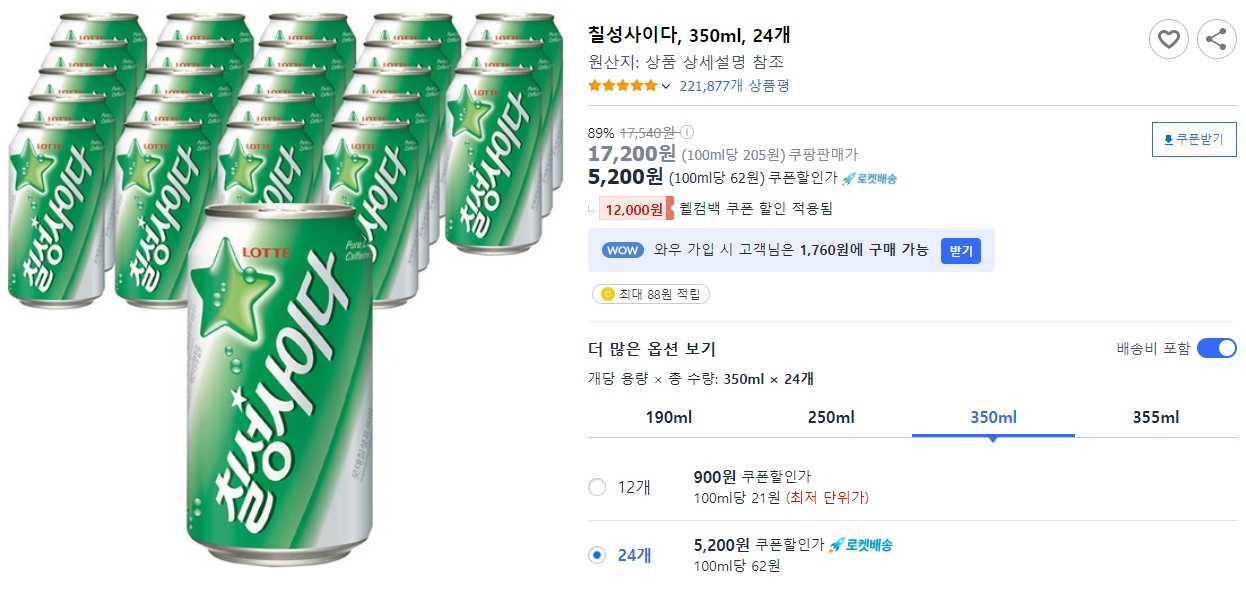This screenshot has width=1246, height=590.
Task: Click the info icon next to 17,540원
Action: point(688,131)
